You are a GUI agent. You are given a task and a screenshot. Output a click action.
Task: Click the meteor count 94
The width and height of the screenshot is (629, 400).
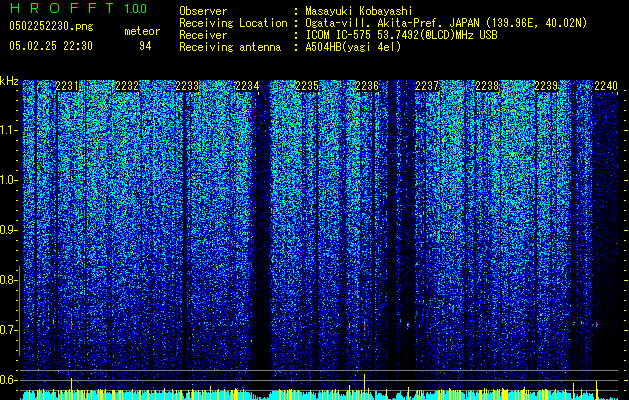pos(145,46)
